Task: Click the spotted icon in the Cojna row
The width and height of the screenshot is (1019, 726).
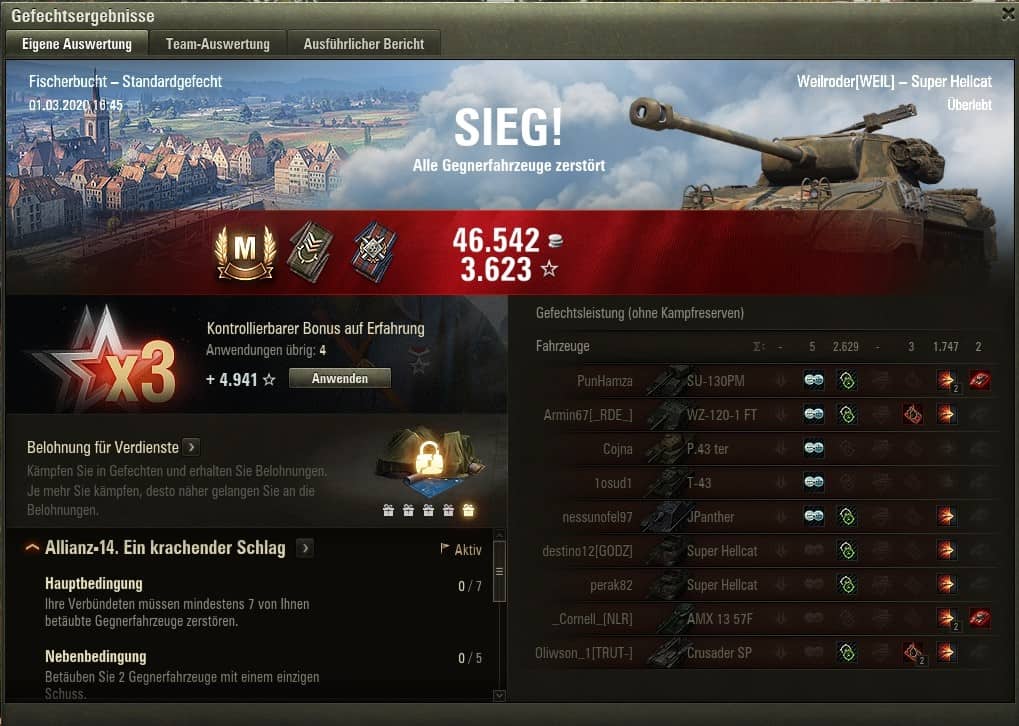Action: click(x=814, y=448)
